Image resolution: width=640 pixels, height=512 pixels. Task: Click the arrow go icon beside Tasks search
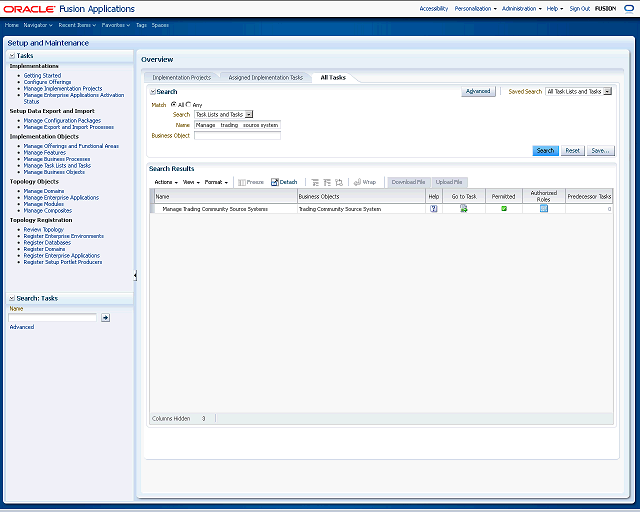pyautogui.click(x=105, y=317)
